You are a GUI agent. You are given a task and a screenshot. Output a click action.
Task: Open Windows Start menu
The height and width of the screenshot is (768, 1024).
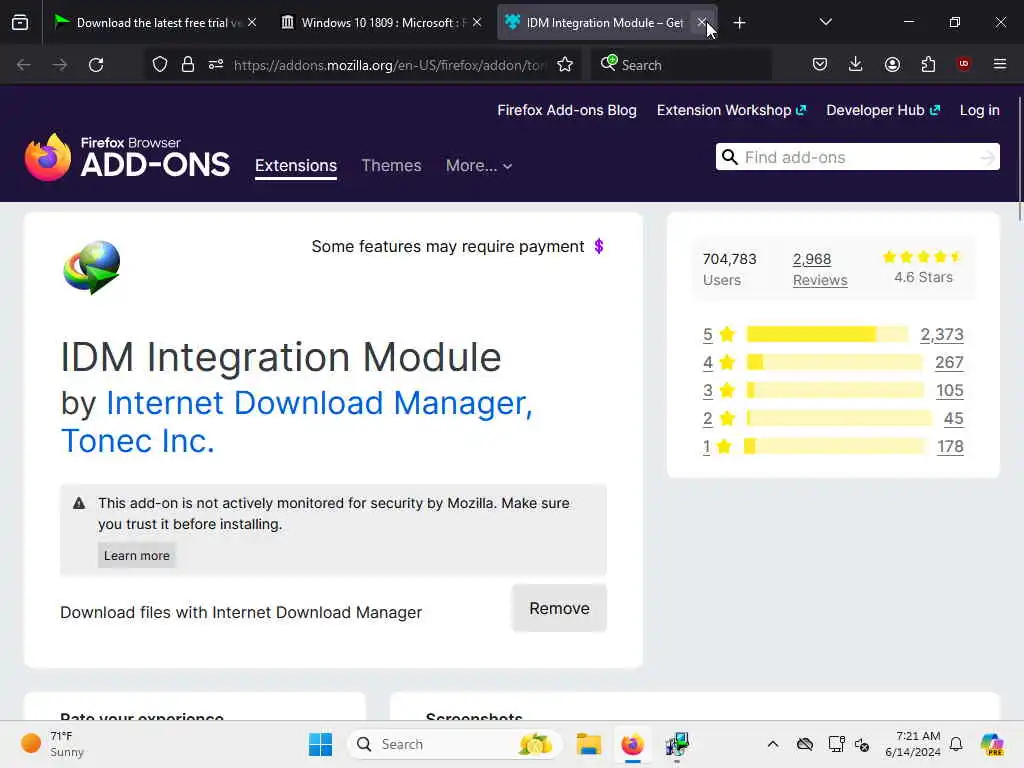pyautogui.click(x=321, y=744)
